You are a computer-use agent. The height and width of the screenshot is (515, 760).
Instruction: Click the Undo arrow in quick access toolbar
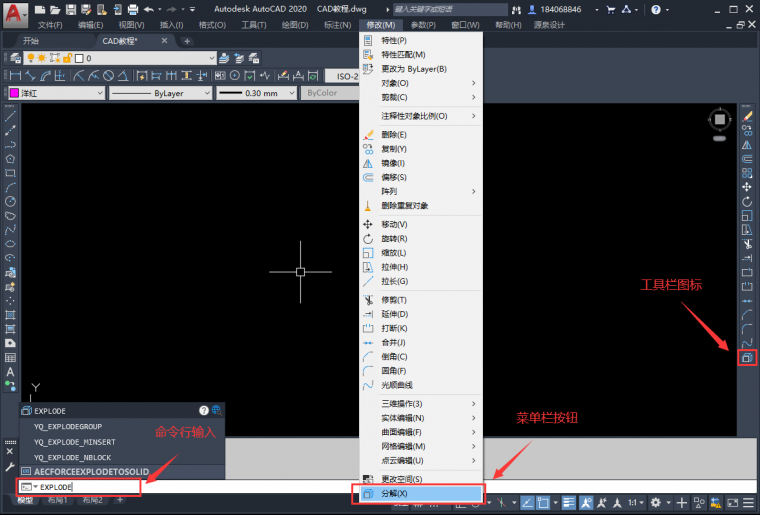[x=148, y=9]
